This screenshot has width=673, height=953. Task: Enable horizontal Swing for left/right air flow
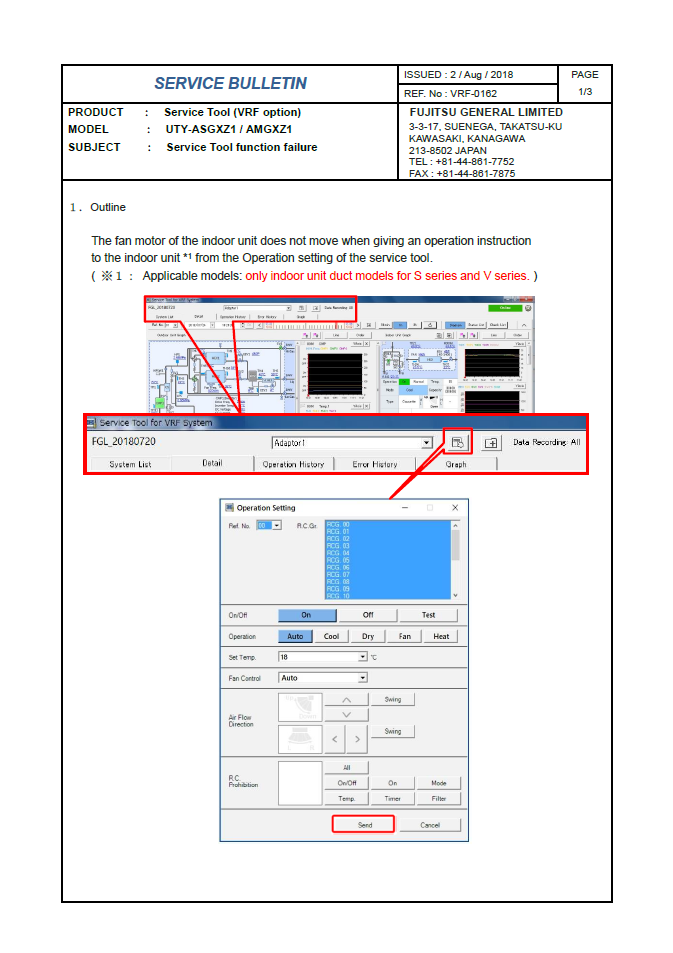coord(393,731)
